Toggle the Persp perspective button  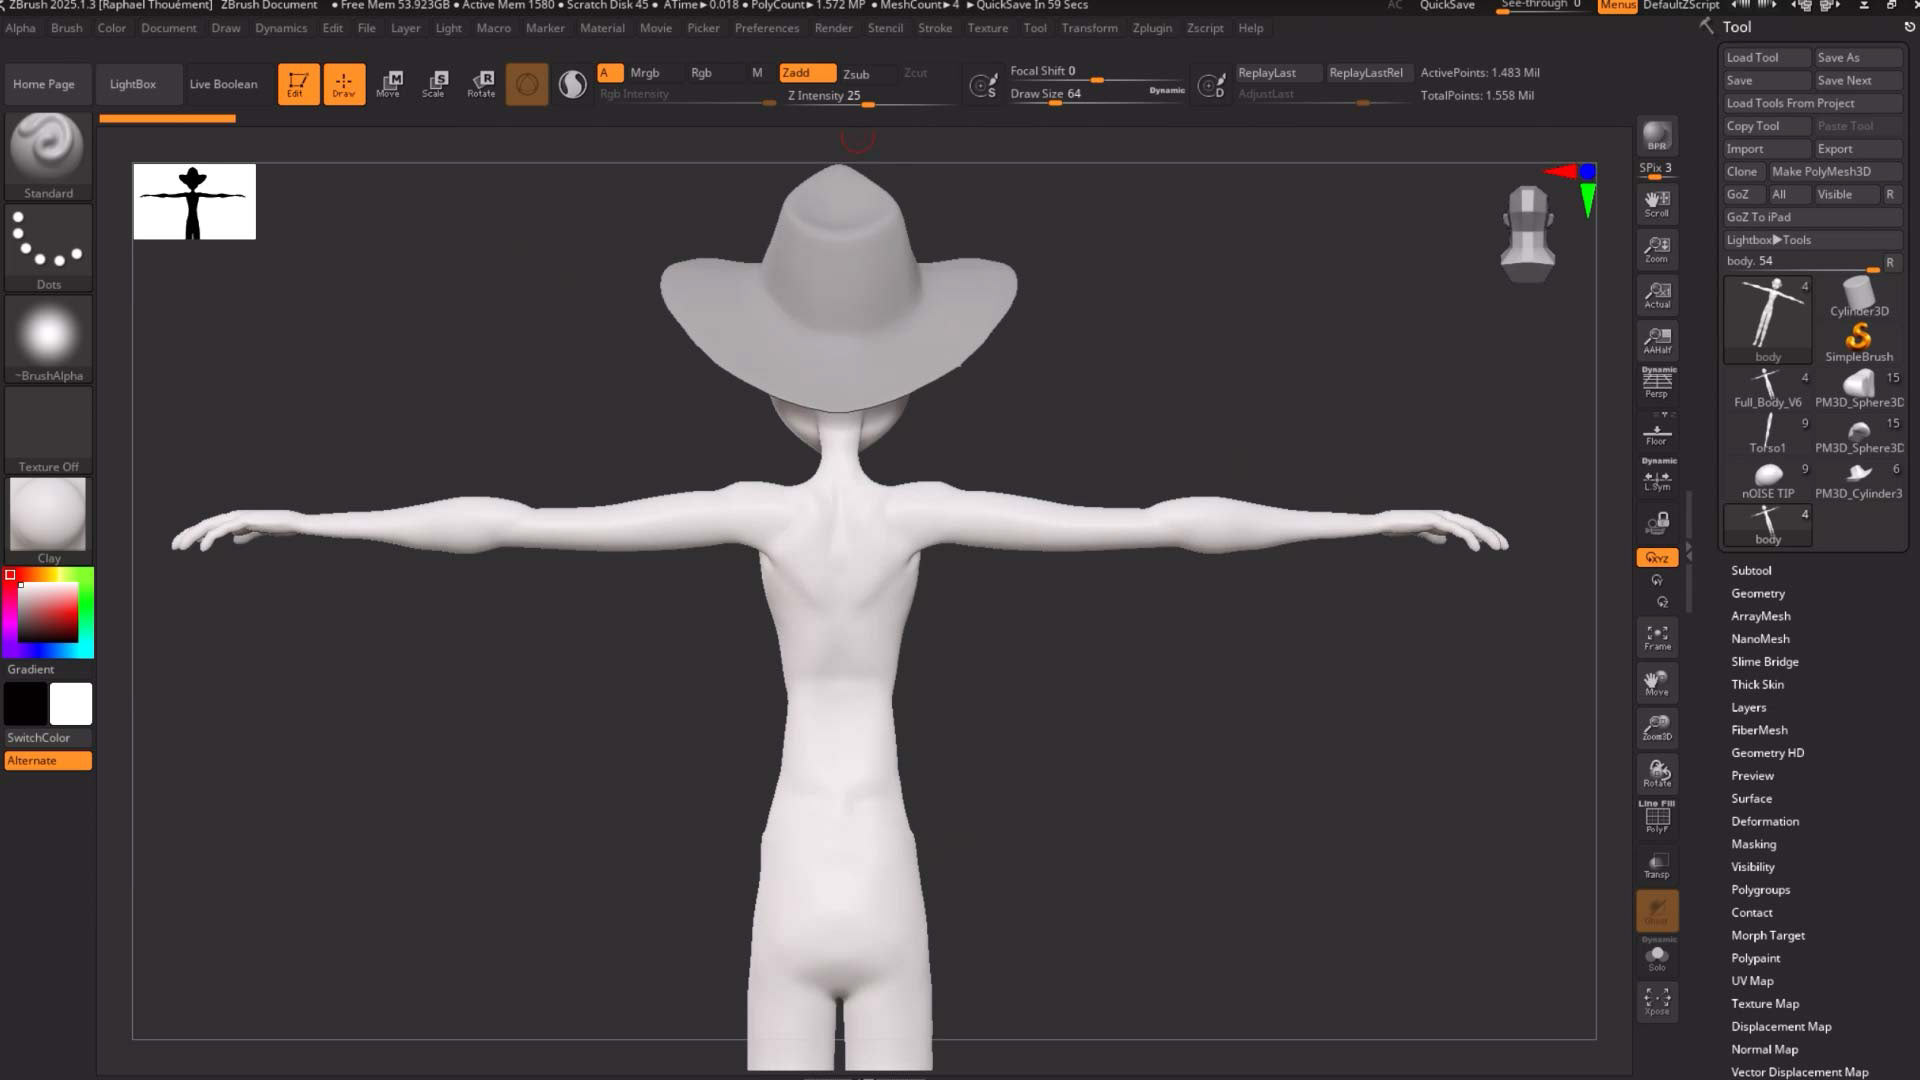1657,383
